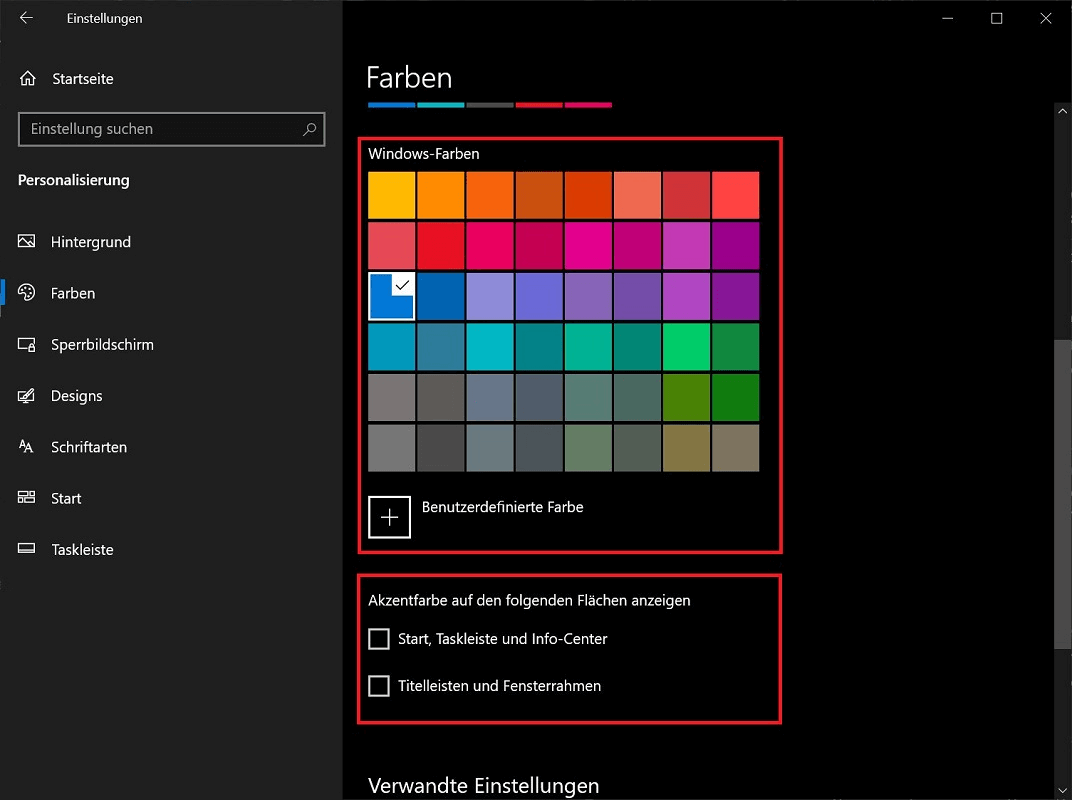Click the Designs brush icon
This screenshot has width=1072, height=800.
pos(27,395)
